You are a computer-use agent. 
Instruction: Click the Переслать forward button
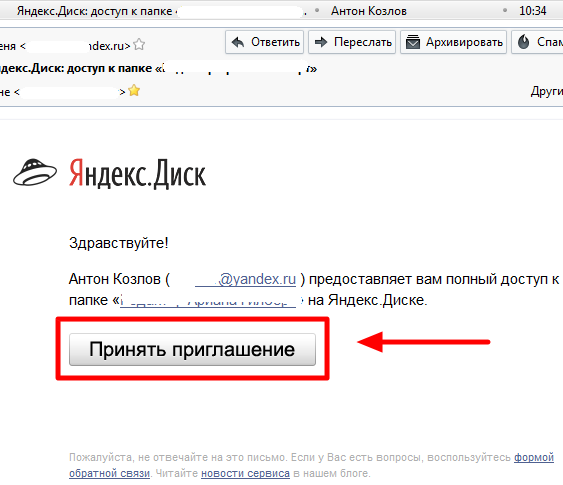point(352,42)
